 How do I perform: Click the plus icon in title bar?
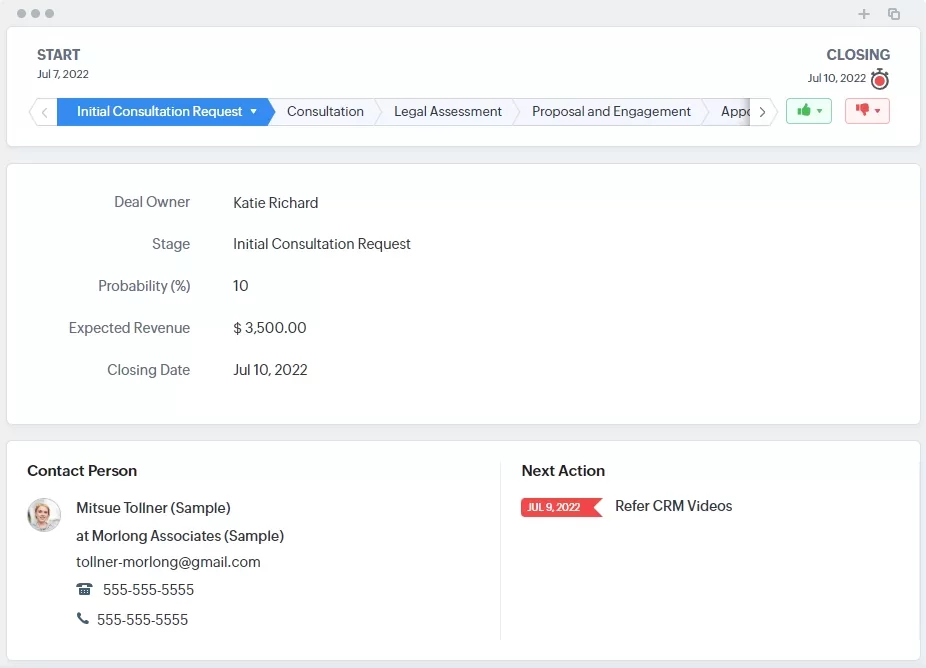click(864, 14)
